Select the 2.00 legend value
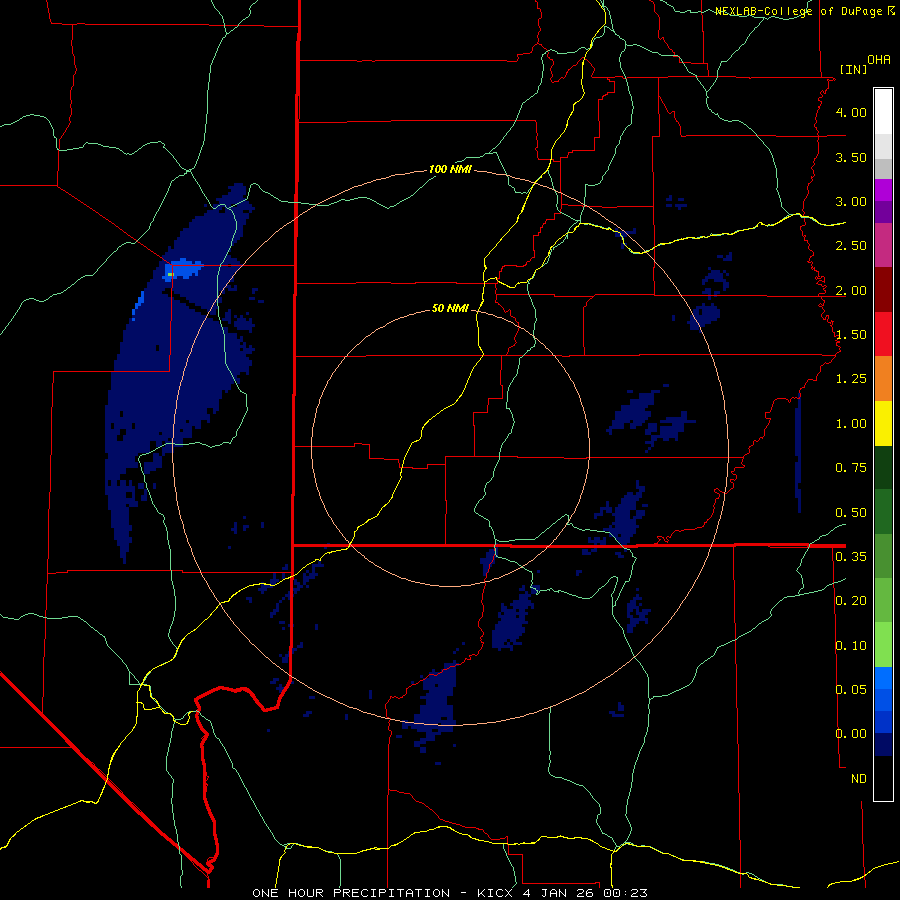This screenshot has height=900, width=900. [x=851, y=290]
